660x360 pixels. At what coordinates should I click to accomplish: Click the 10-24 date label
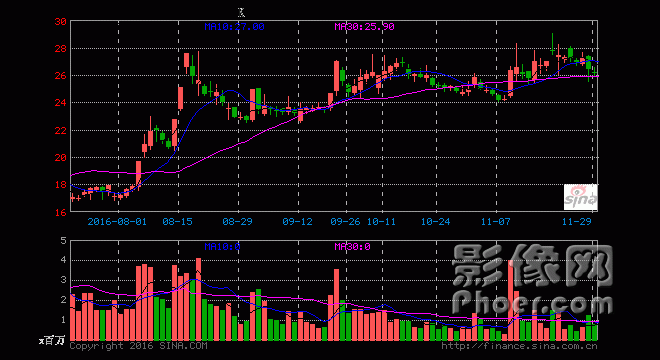tap(435, 221)
